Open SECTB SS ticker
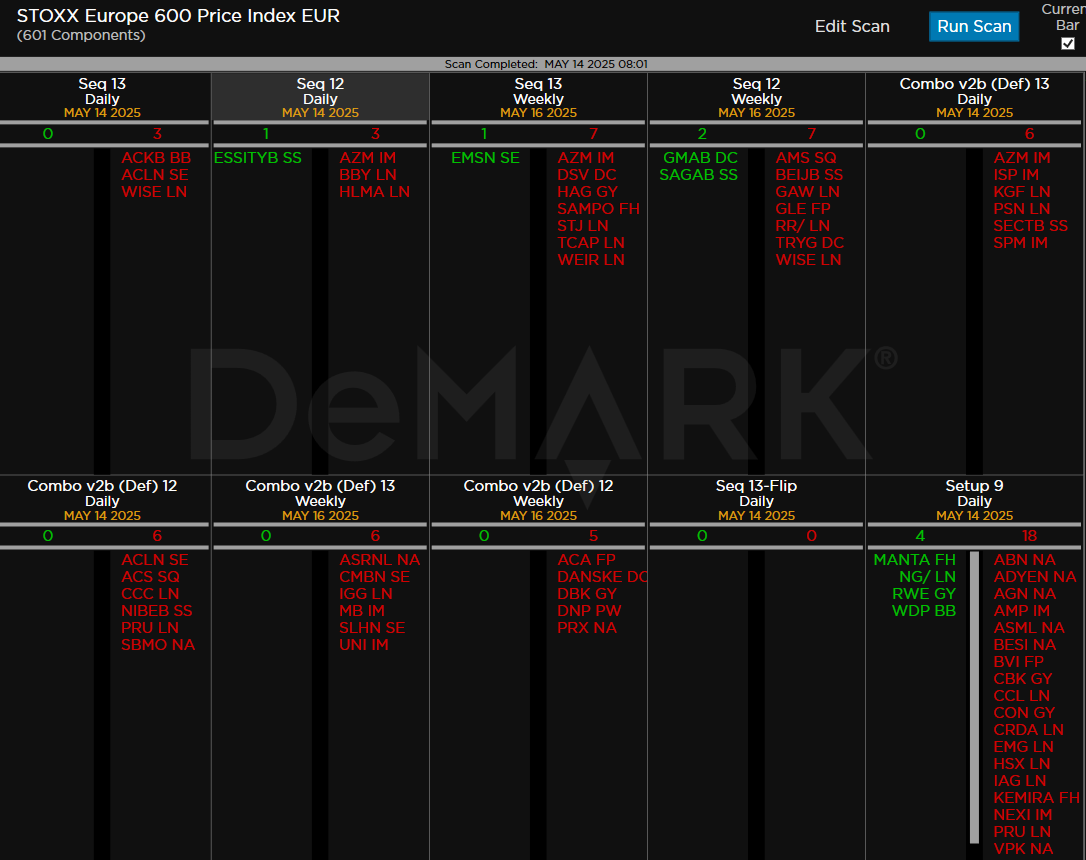Screen dimensions: 1086x860 [1031, 226]
